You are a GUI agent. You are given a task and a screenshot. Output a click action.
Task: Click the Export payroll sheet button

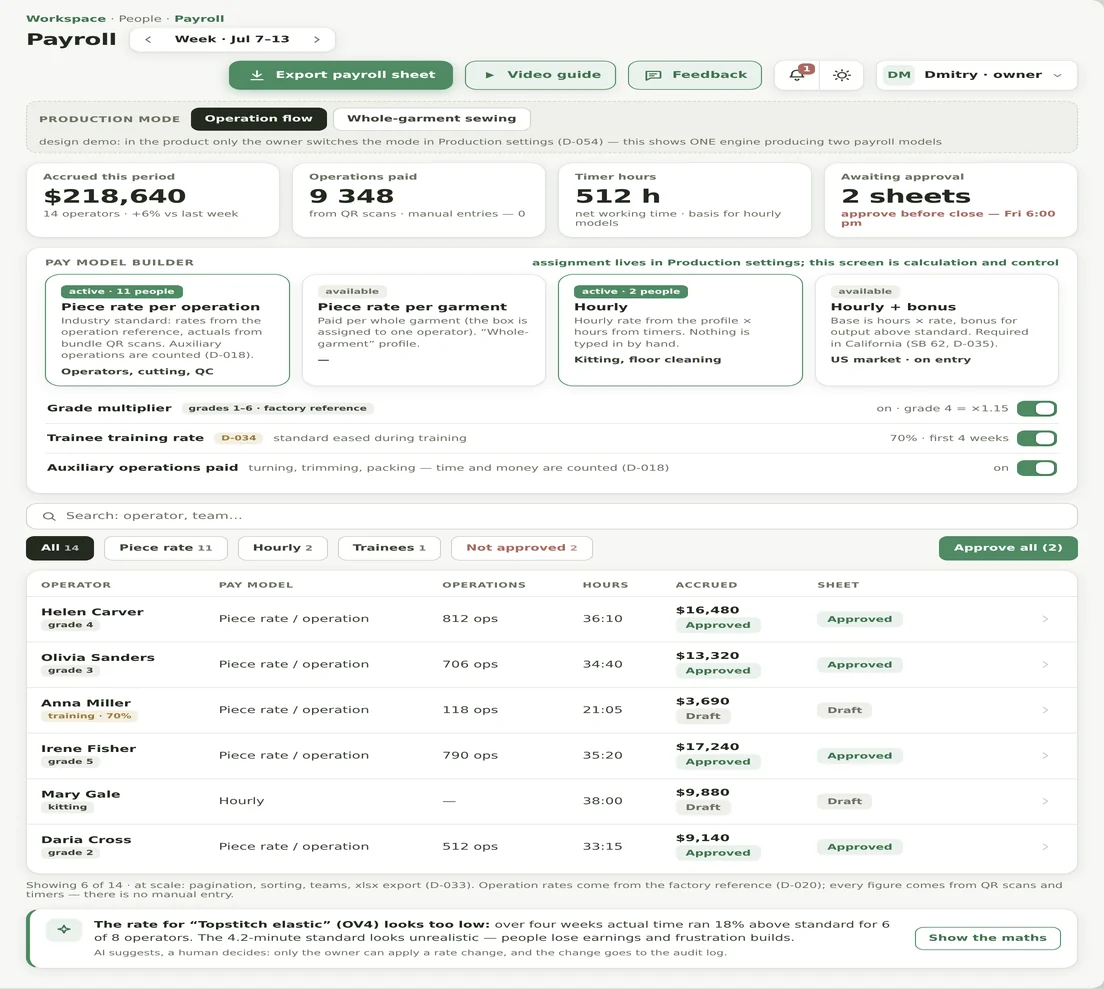click(341, 75)
